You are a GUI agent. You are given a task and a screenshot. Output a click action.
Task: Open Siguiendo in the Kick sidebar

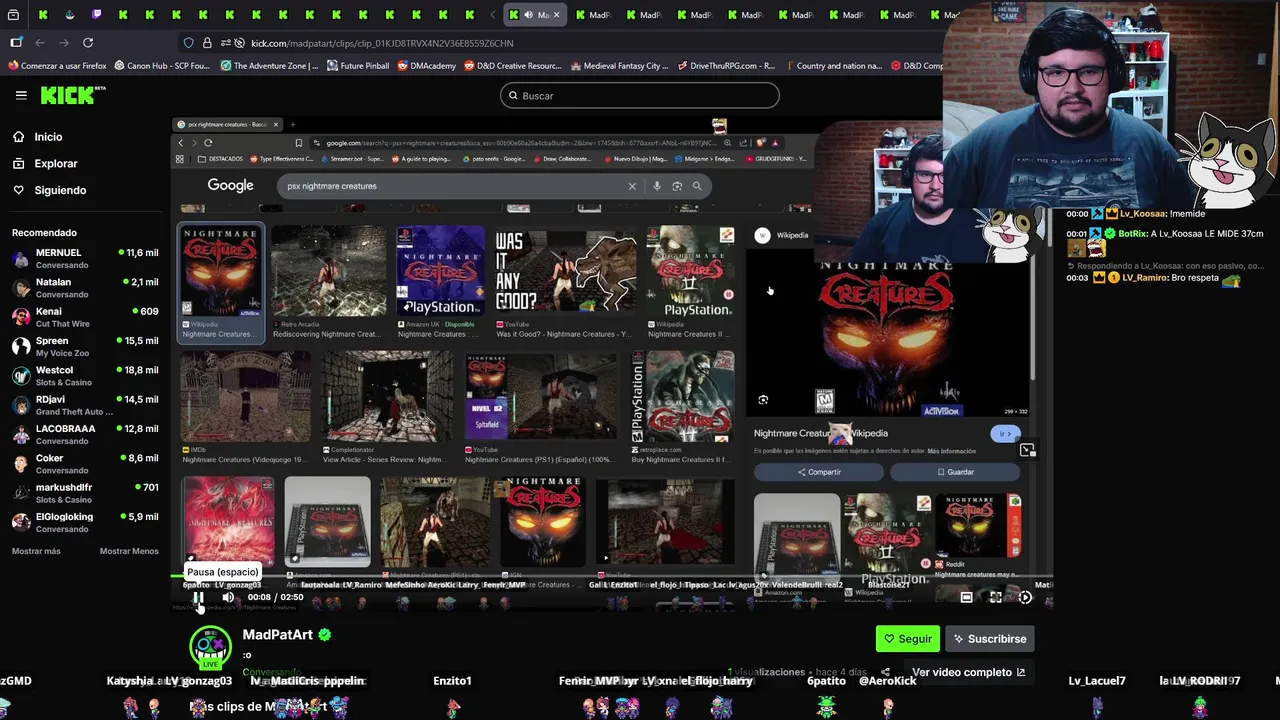pyautogui.click(x=49, y=190)
